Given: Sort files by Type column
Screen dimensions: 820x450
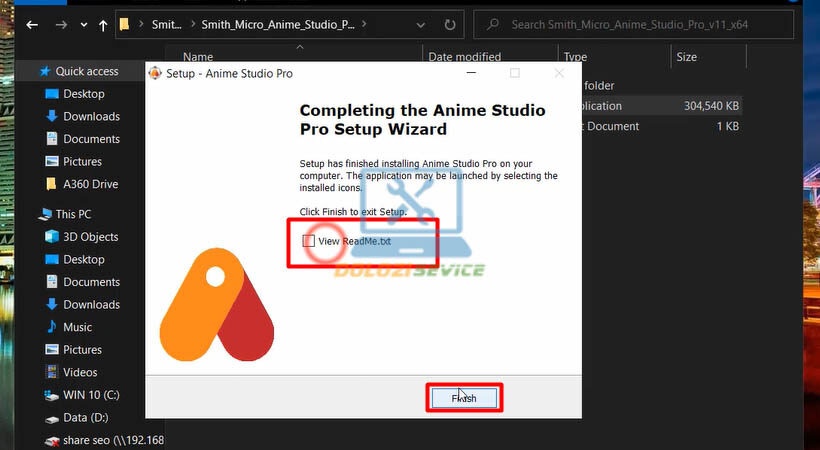Looking at the screenshot, I should (575, 57).
